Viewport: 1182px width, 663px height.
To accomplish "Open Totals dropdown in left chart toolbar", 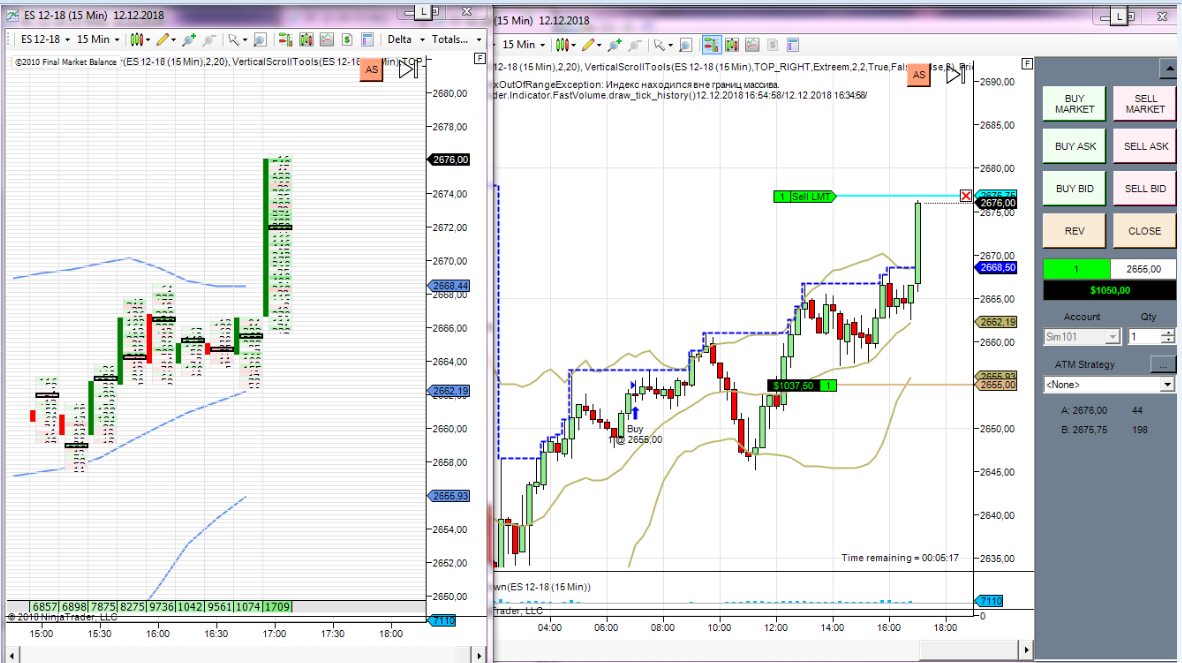I will click(x=457, y=39).
